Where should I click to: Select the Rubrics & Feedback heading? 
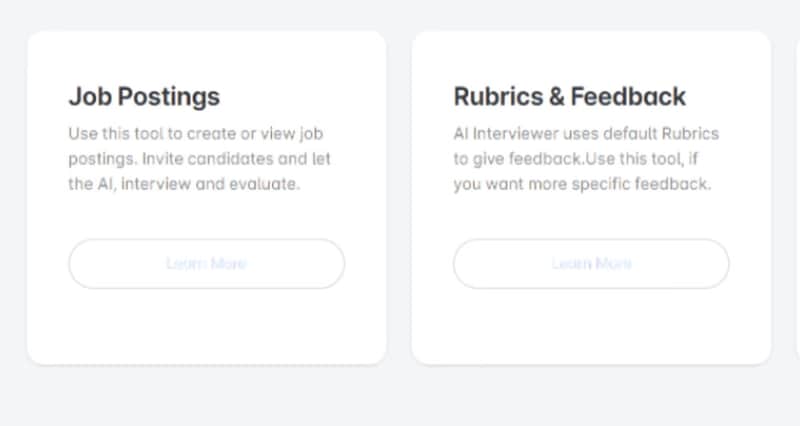[569, 97]
